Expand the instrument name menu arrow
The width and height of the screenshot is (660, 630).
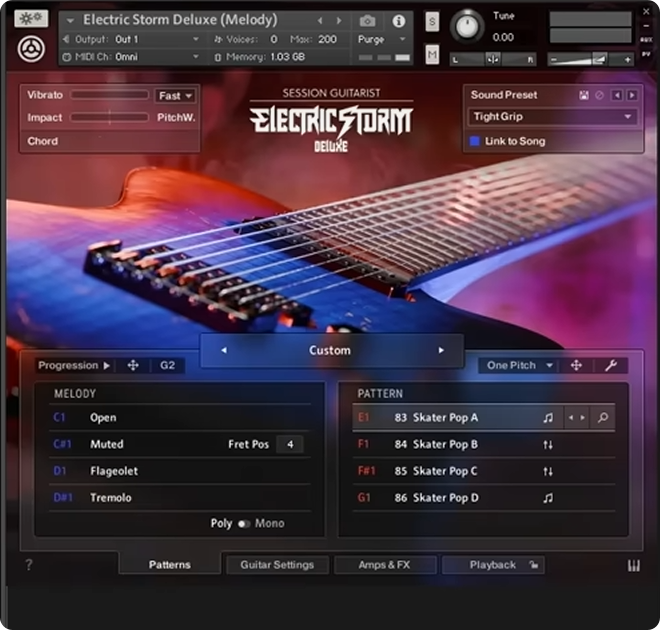[x=70, y=20]
